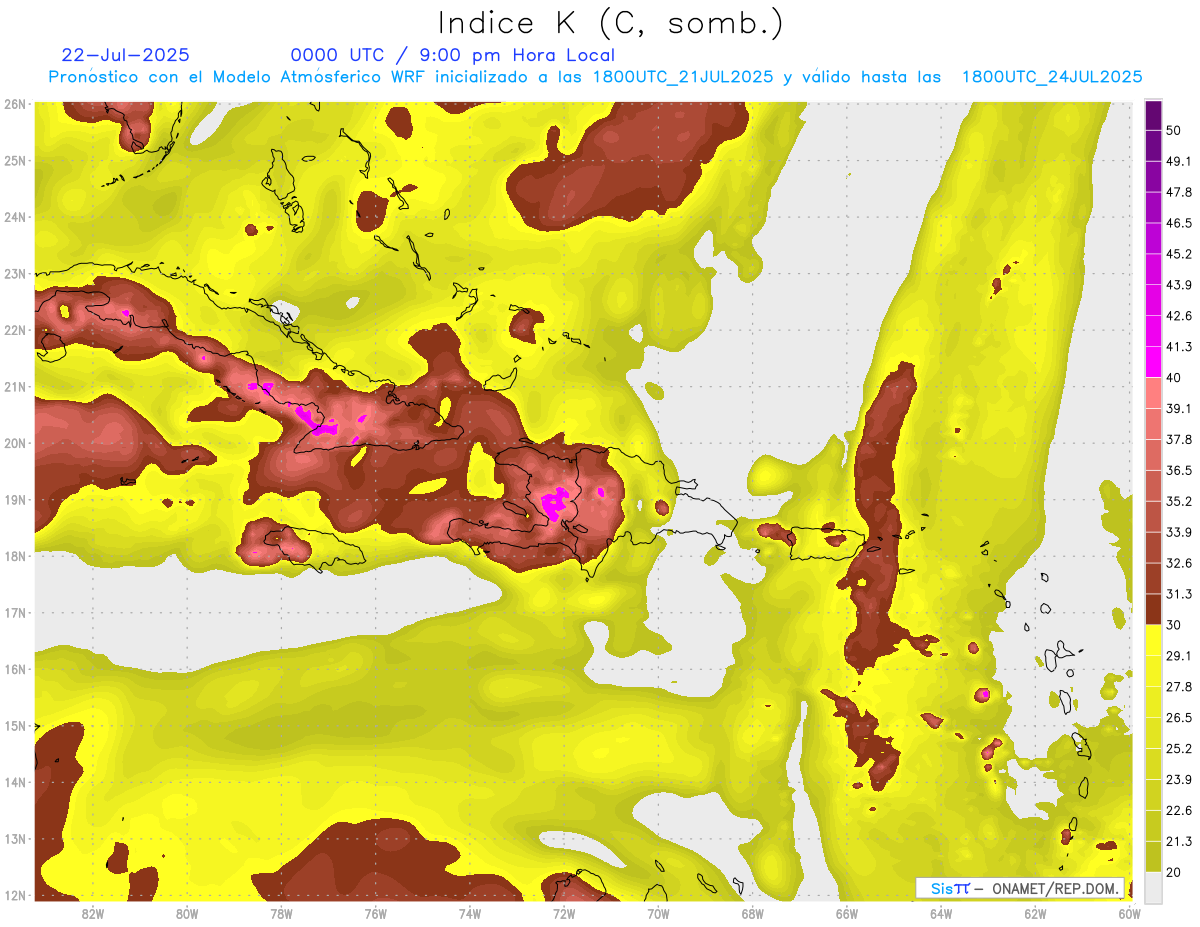Click the colorbar value "29.1"
Viewport: 1200px width, 927px height.
pyautogui.click(x=1178, y=655)
